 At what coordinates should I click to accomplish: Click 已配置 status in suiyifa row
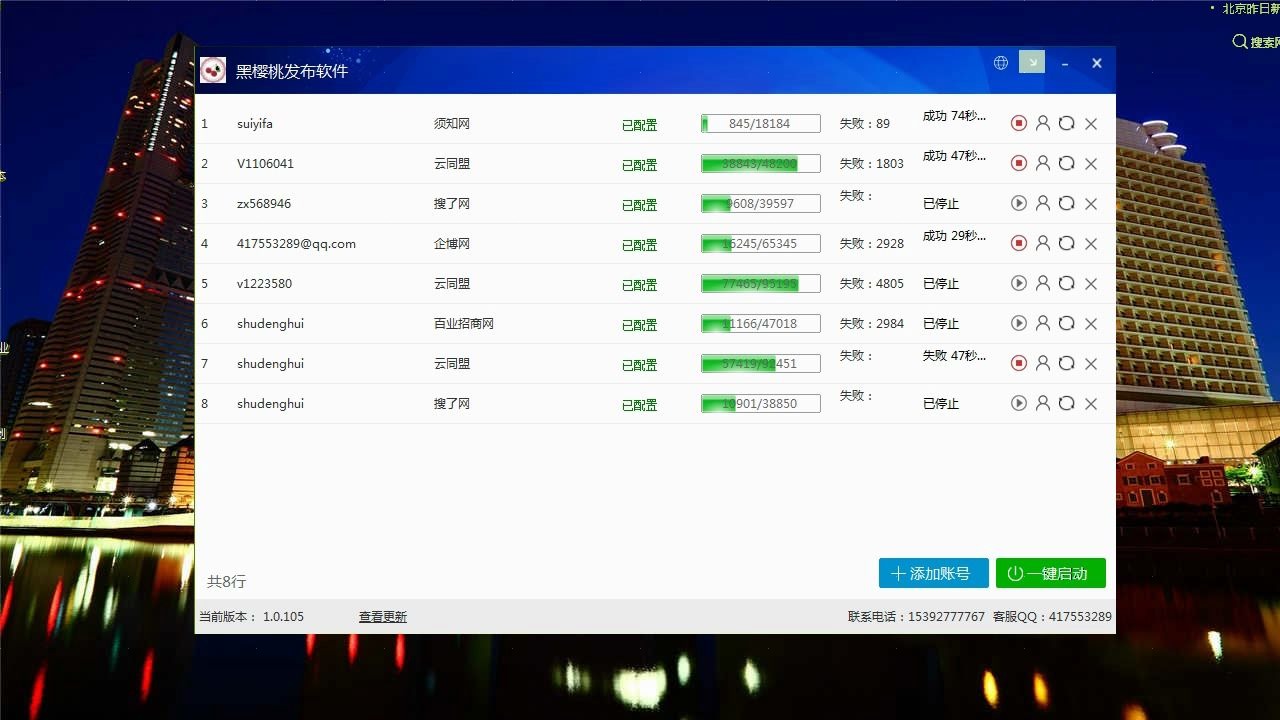point(640,125)
